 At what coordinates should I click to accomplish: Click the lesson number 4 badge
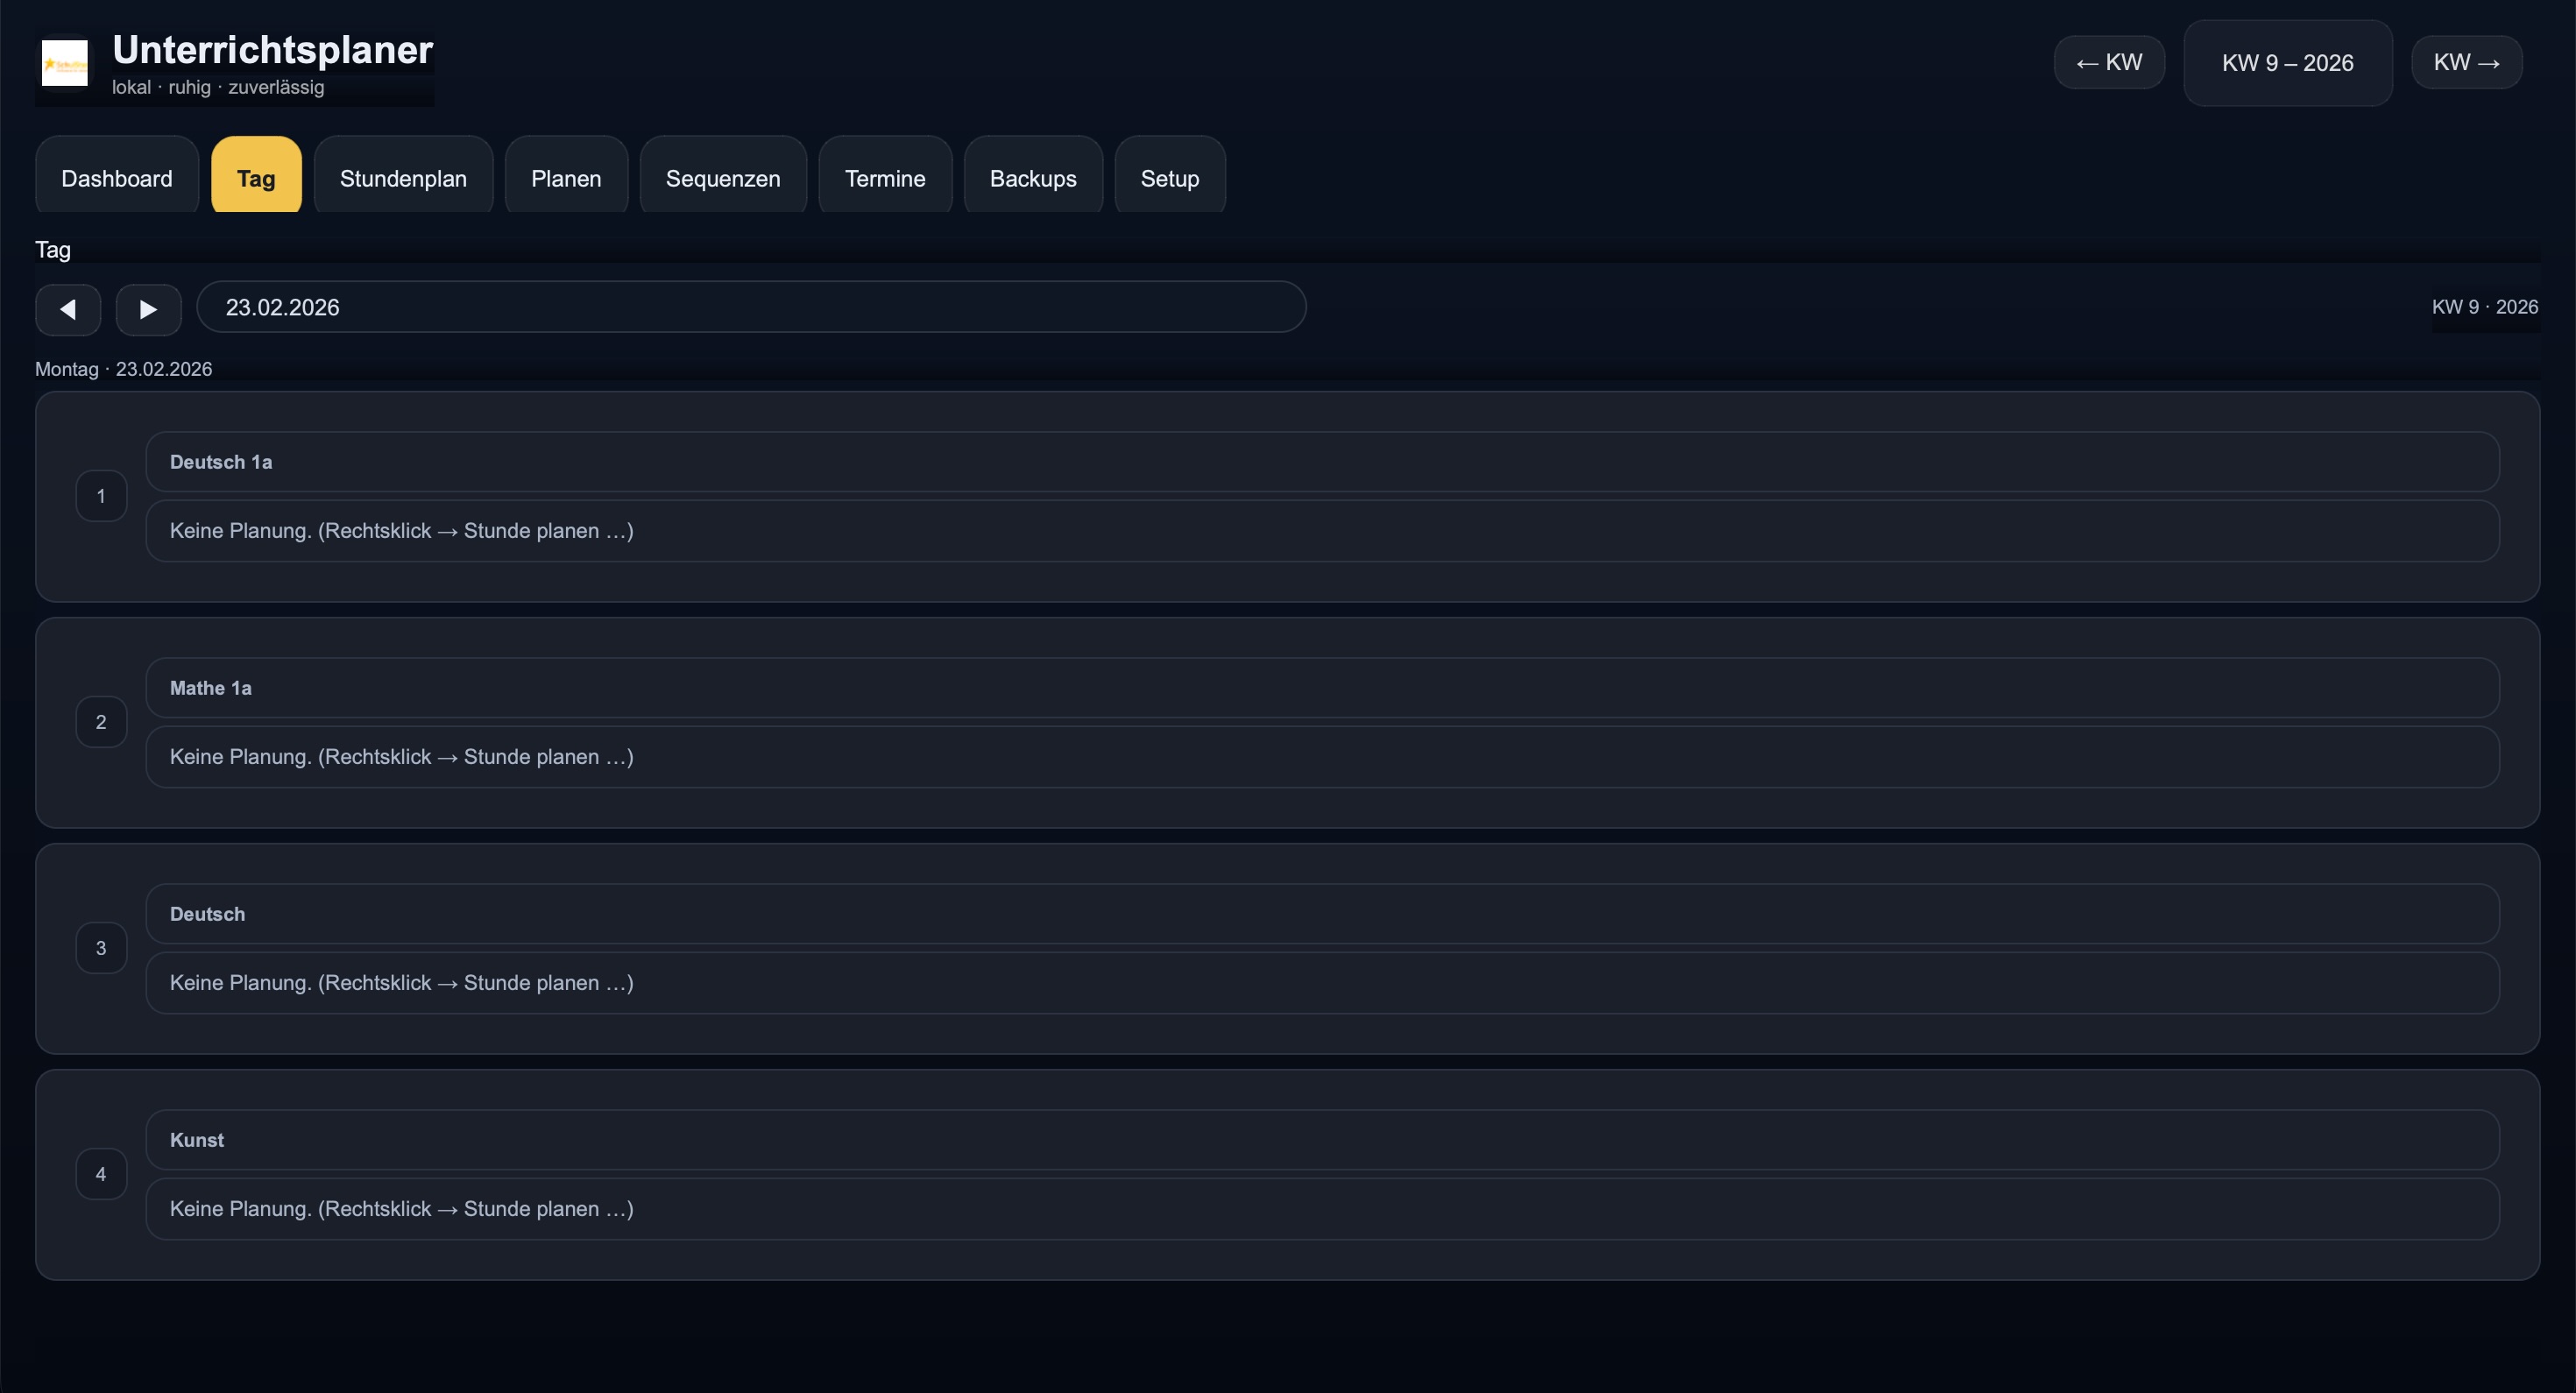(101, 1174)
